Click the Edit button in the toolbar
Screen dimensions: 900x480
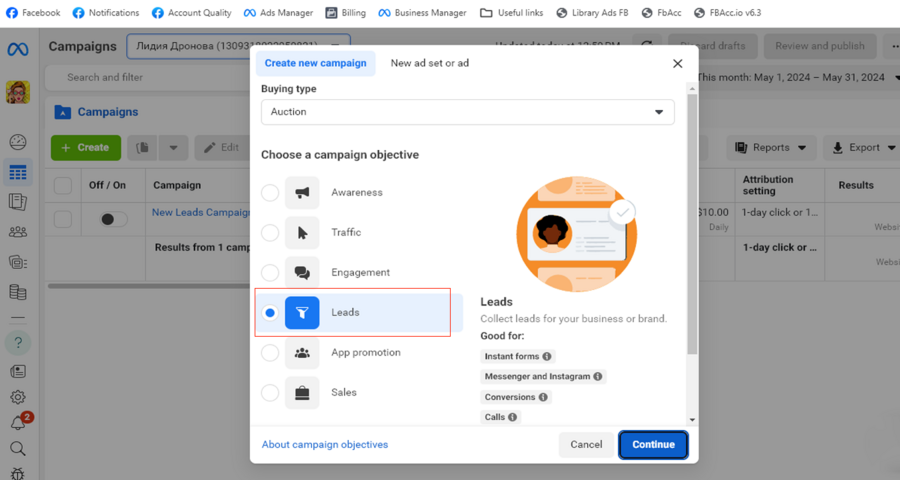[x=222, y=148]
